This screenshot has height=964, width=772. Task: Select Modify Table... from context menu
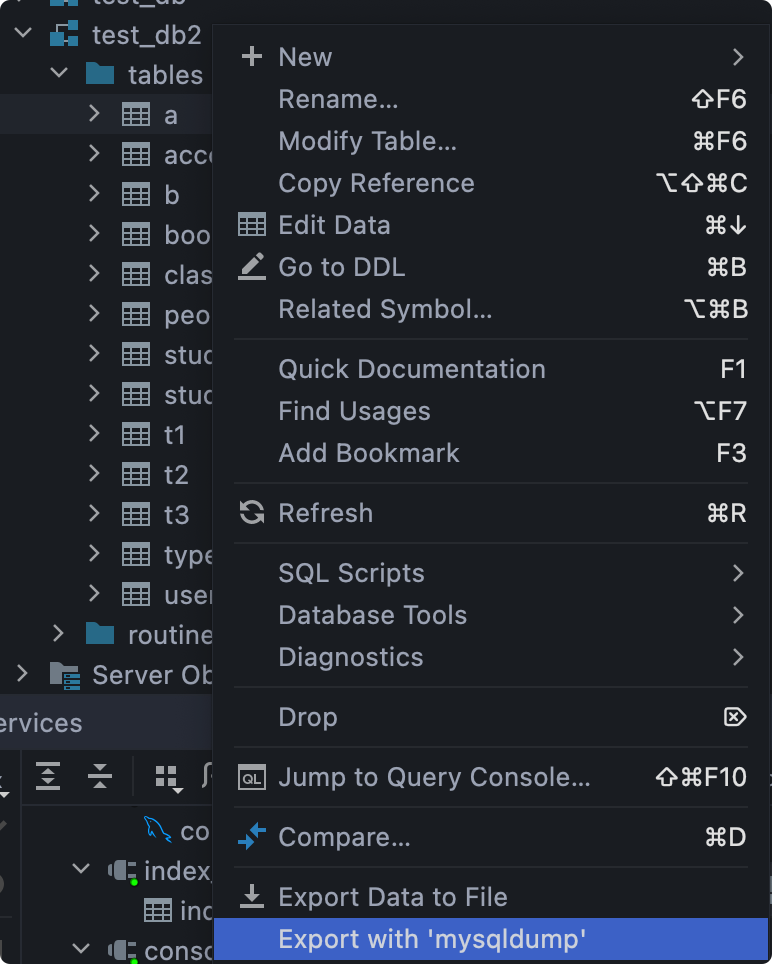tap(367, 141)
